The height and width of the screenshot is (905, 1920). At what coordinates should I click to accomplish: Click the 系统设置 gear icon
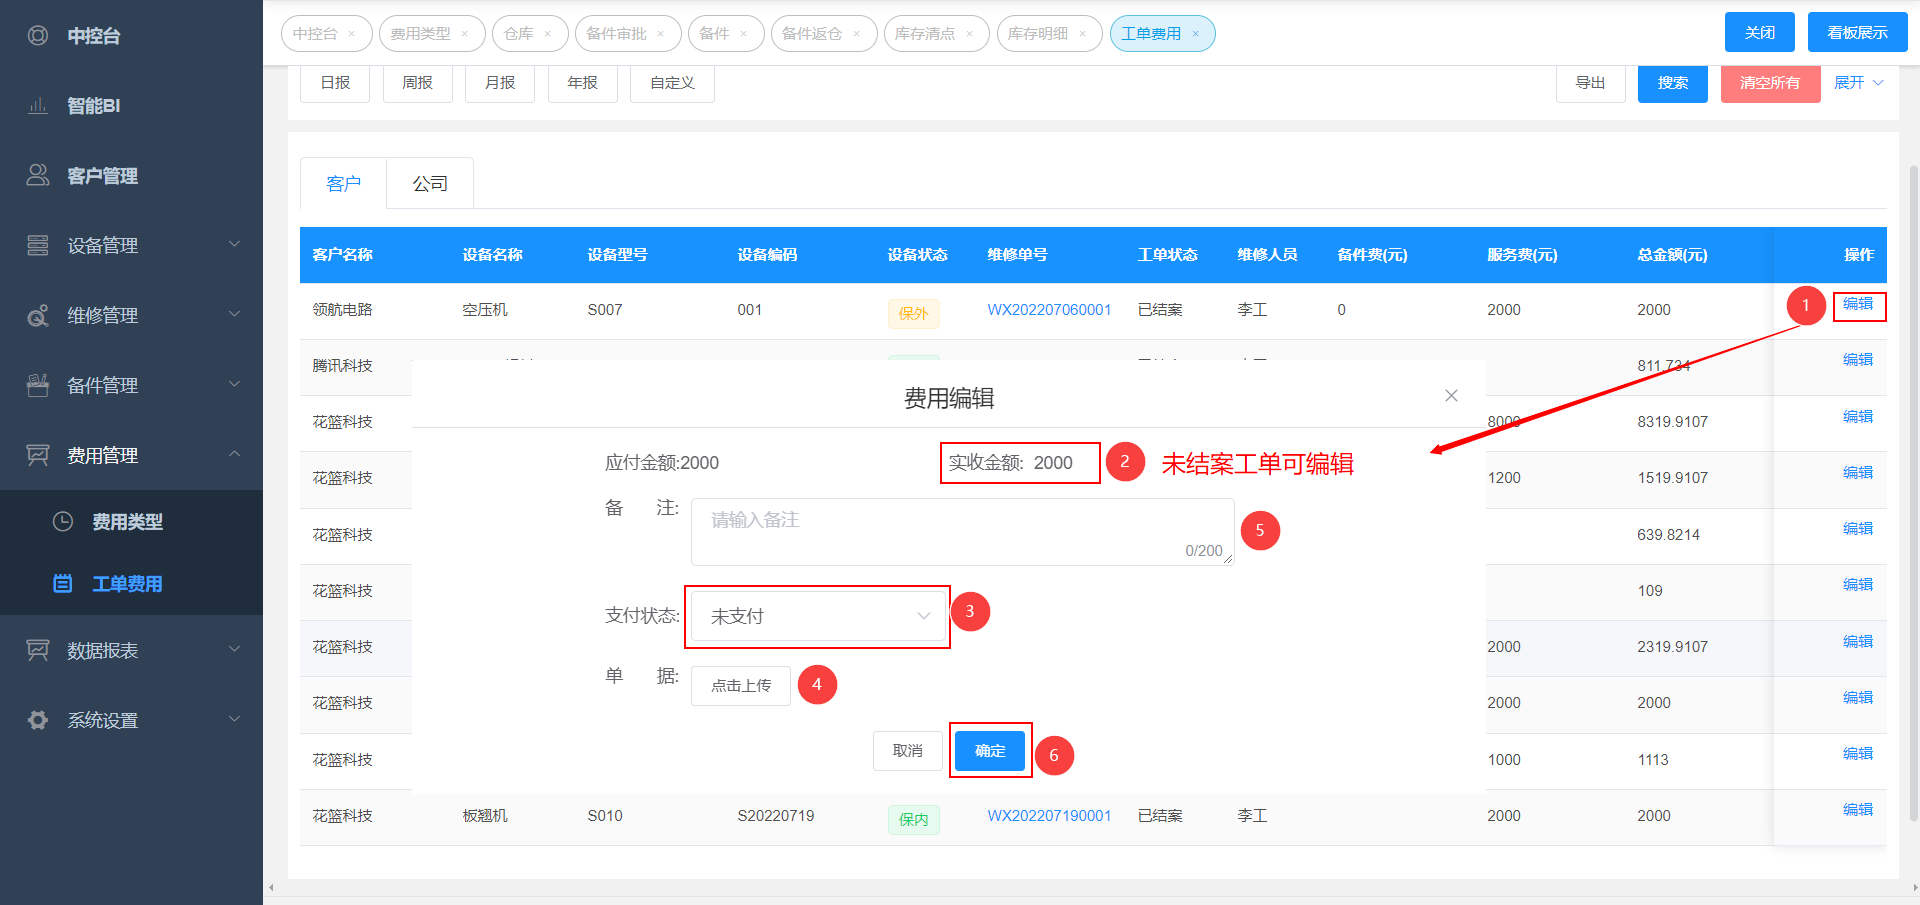click(x=38, y=721)
